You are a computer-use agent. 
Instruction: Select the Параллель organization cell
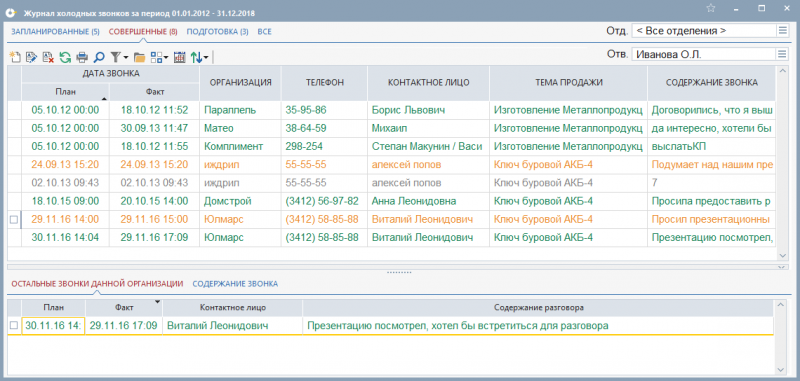tap(240, 110)
